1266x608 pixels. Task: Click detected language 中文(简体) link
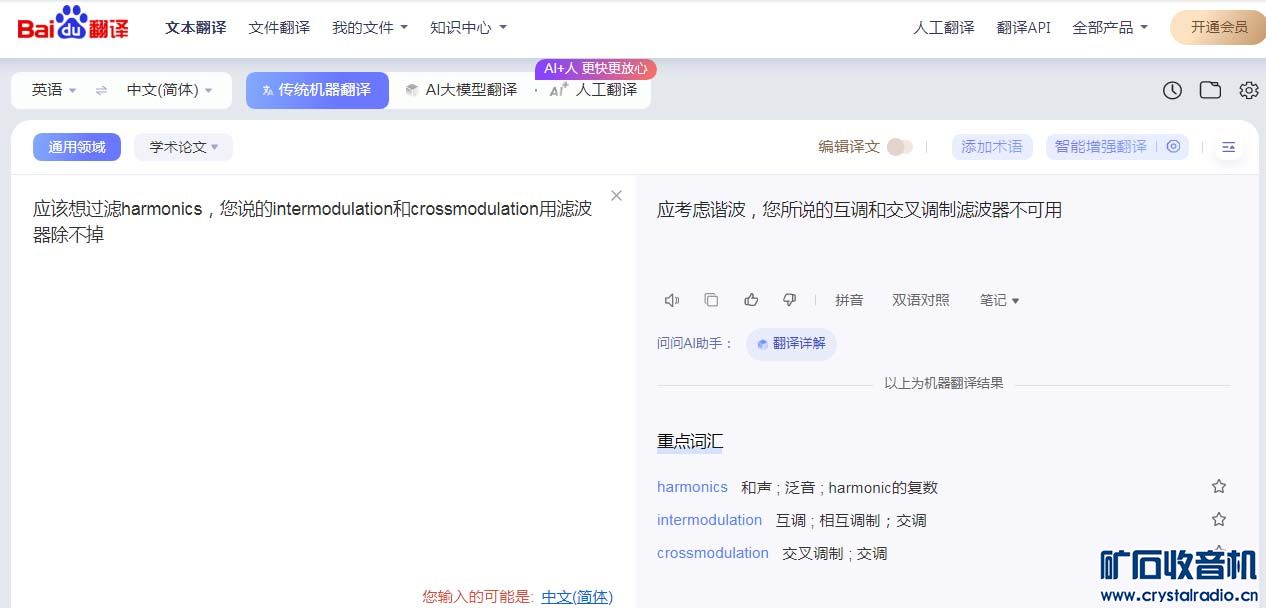[x=577, y=597]
